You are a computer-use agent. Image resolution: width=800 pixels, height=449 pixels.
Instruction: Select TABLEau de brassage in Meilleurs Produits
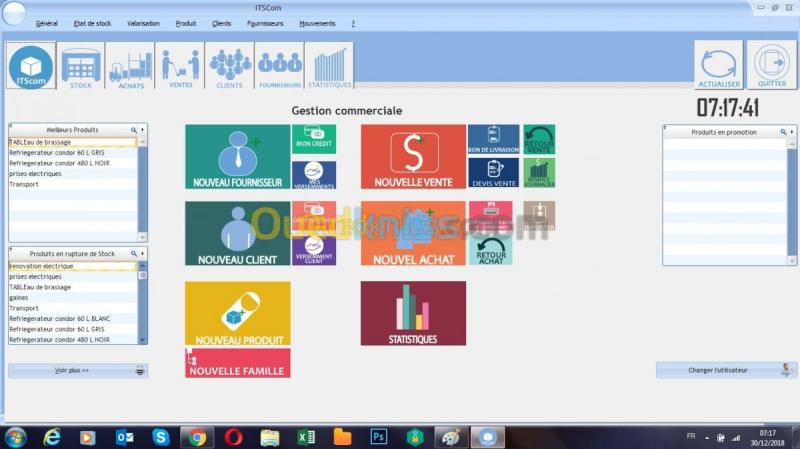(x=72, y=142)
